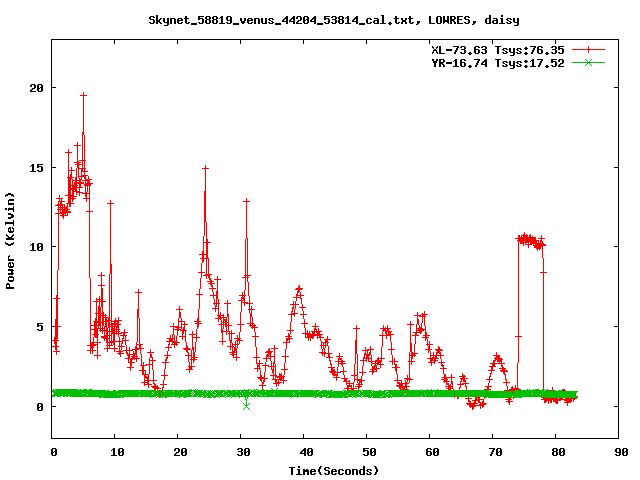640x480 pixels.
Task: Click y-axis tick label 5
Action: [40, 327]
